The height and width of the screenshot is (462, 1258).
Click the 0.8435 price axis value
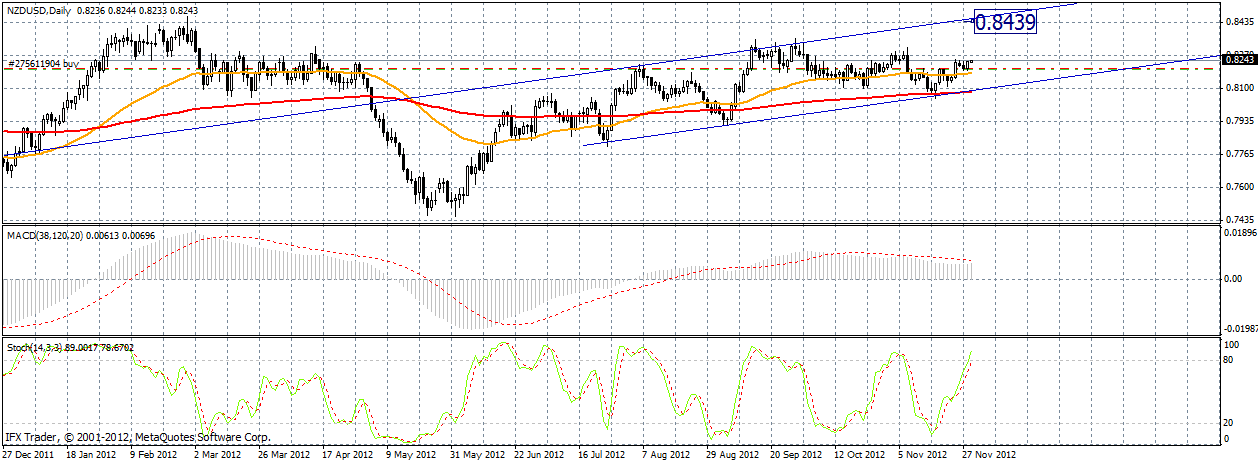click(1239, 21)
